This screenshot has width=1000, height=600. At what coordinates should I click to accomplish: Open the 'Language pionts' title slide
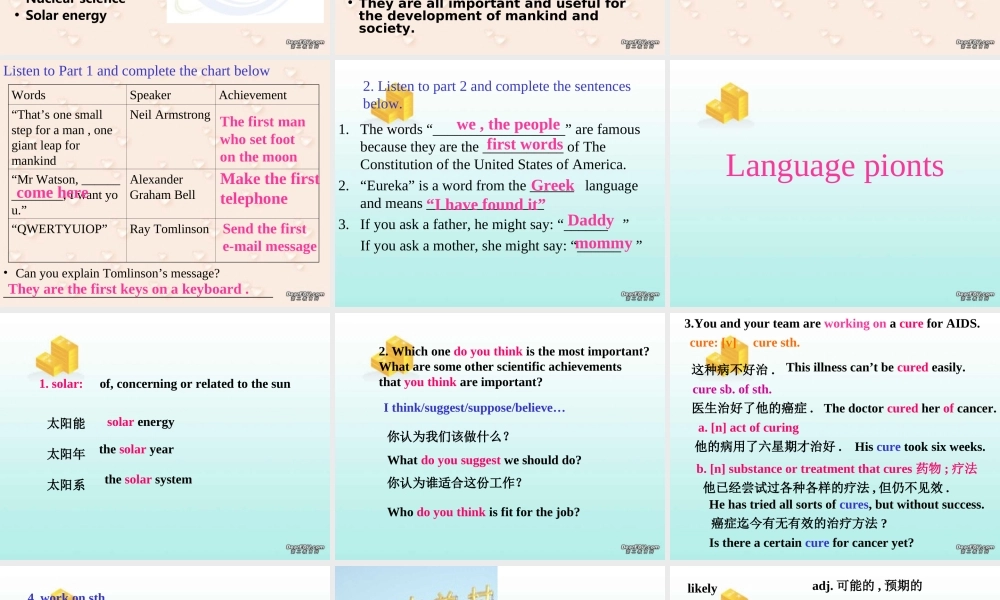(835, 184)
